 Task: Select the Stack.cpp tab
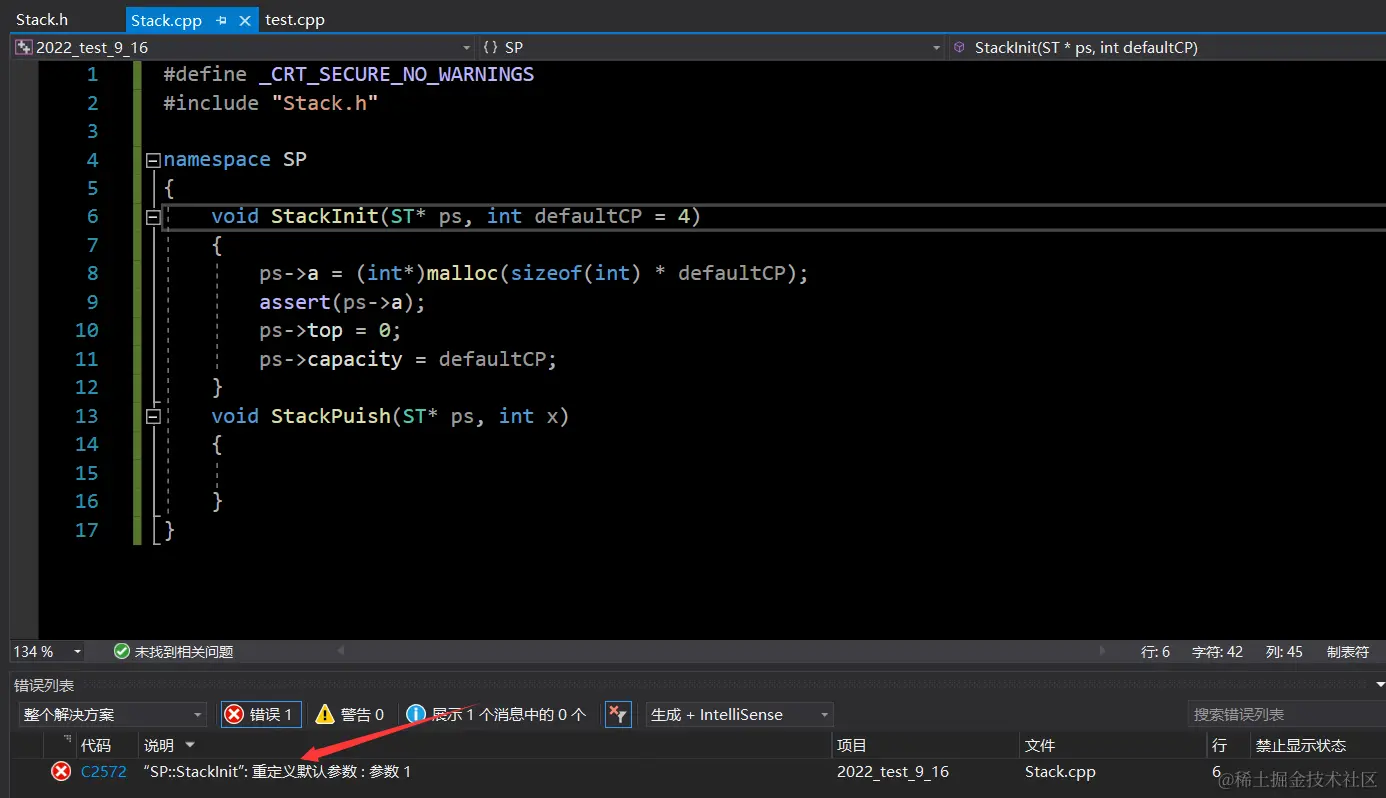(x=166, y=20)
